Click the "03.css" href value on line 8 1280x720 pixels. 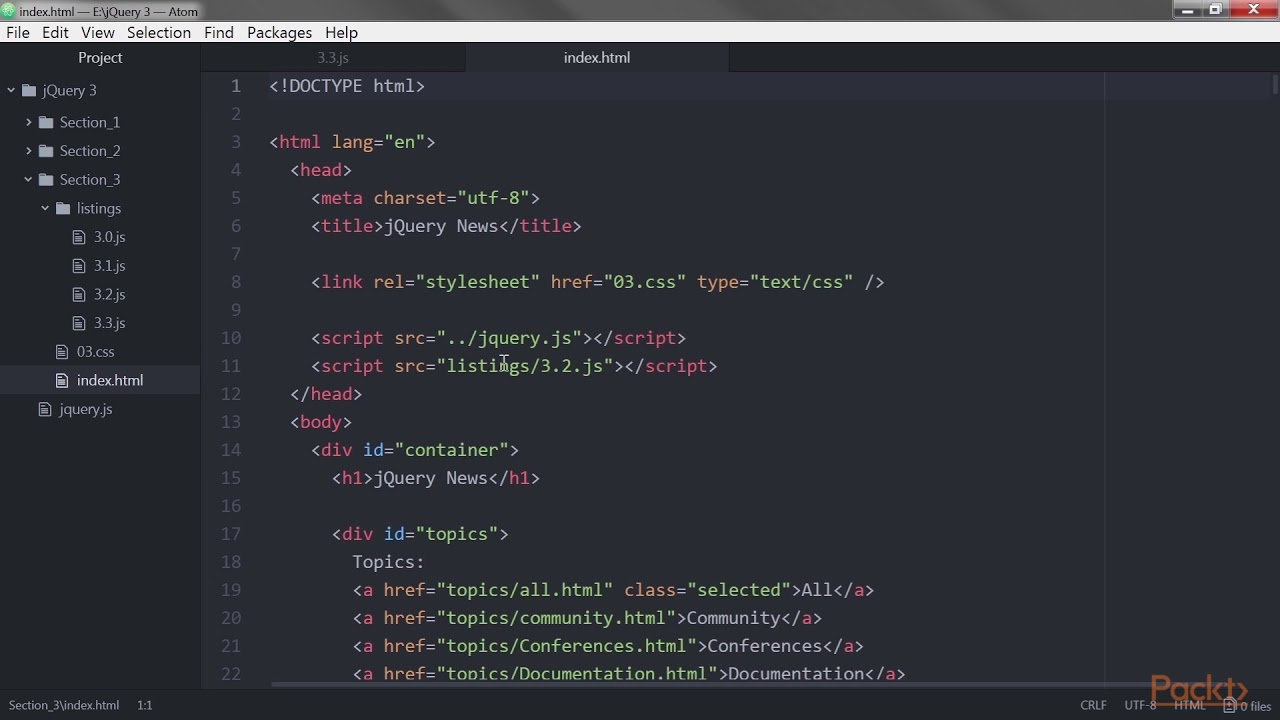(x=644, y=282)
